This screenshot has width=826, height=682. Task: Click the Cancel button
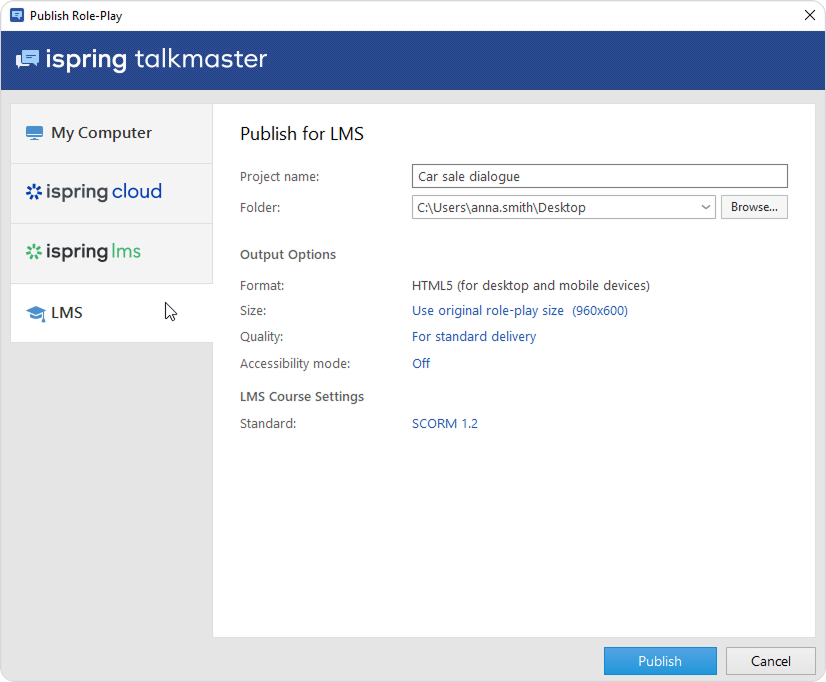[x=770, y=661]
